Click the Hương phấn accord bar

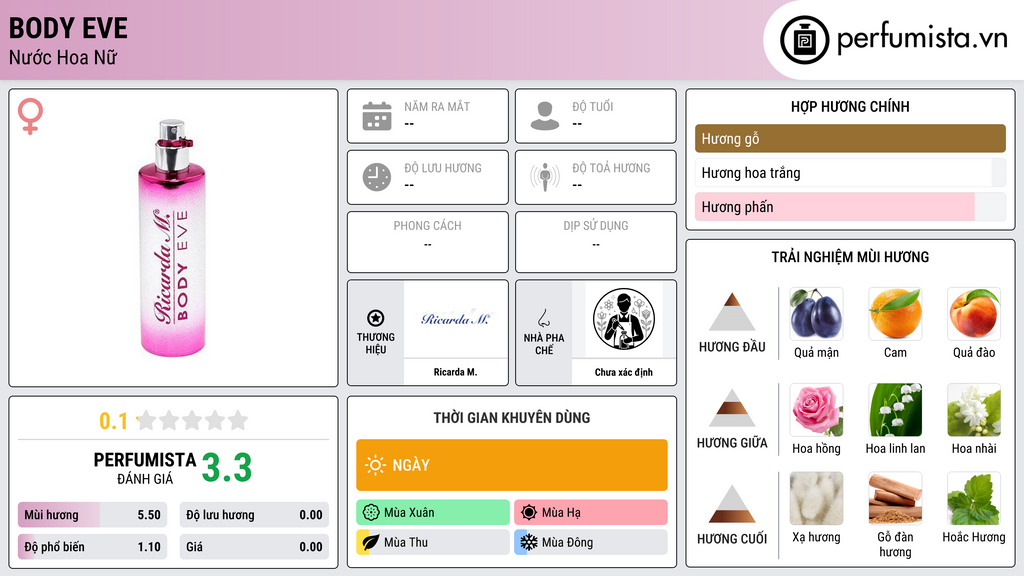pos(850,206)
